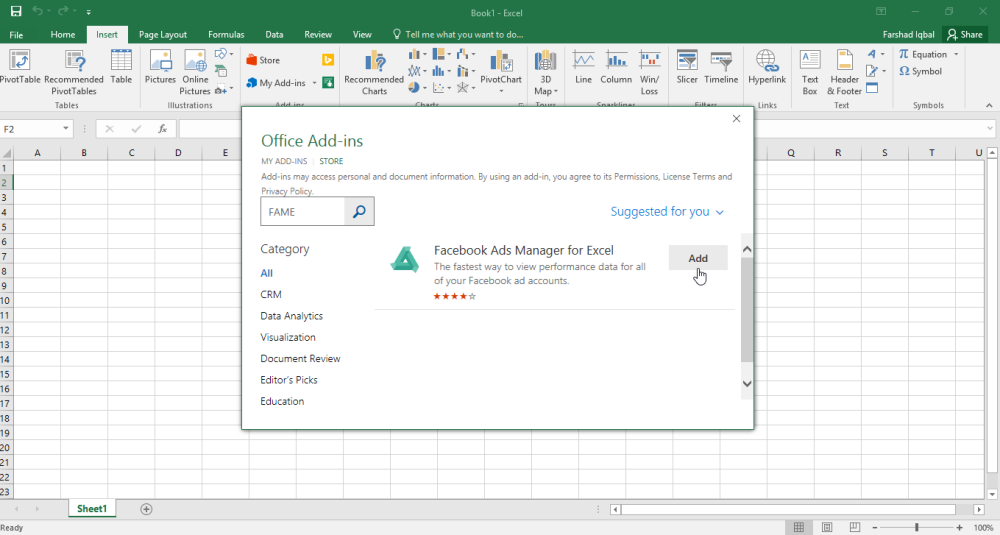Insert a Symbol
The width and height of the screenshot is (1000, 535).
coord(920,71)
